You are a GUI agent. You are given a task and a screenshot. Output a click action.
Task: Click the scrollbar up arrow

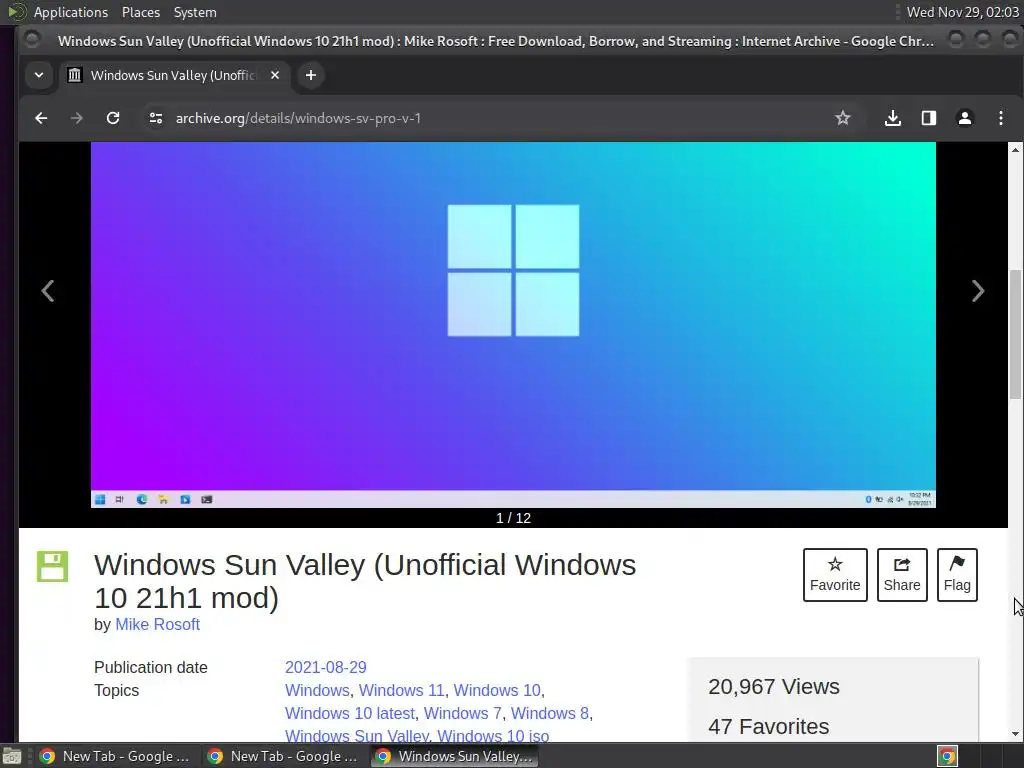pos(1016,150)
